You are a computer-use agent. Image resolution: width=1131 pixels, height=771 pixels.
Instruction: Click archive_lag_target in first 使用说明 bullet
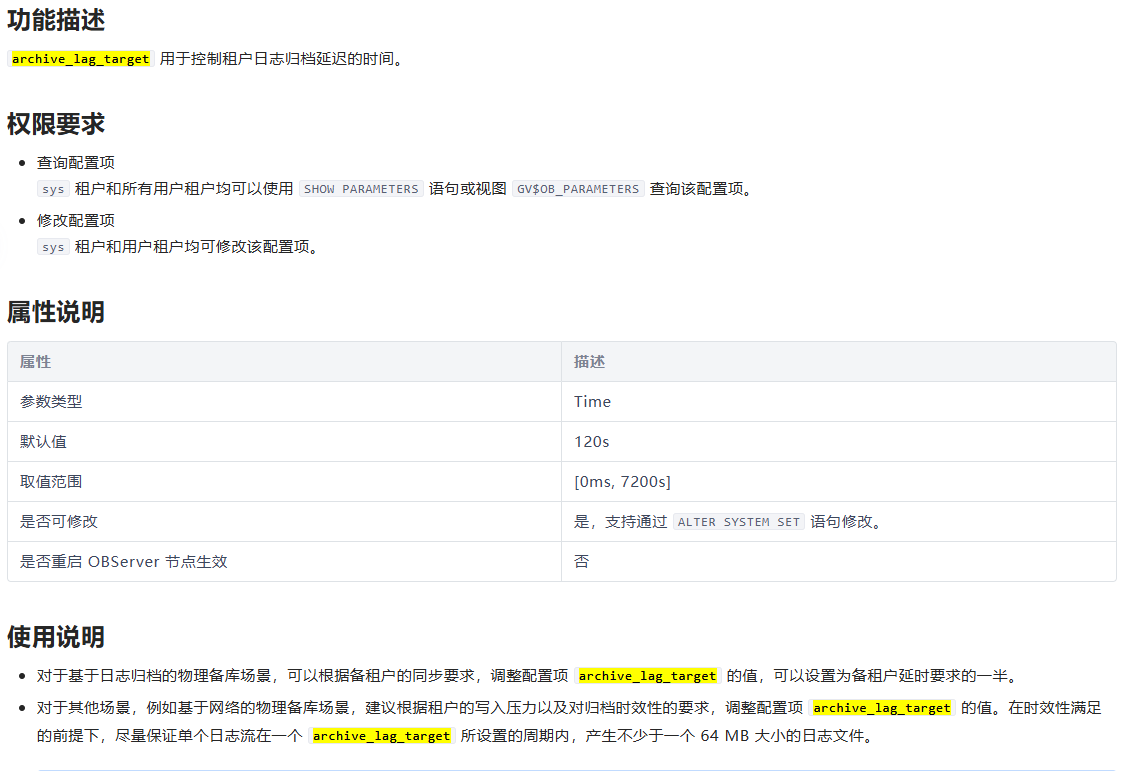click(x=647, y=677)
